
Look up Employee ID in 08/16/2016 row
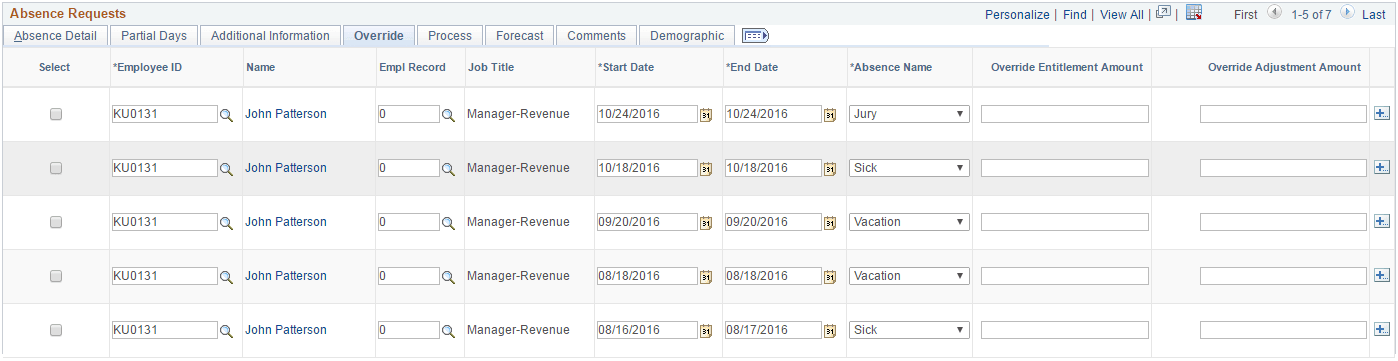pos(227,331)
